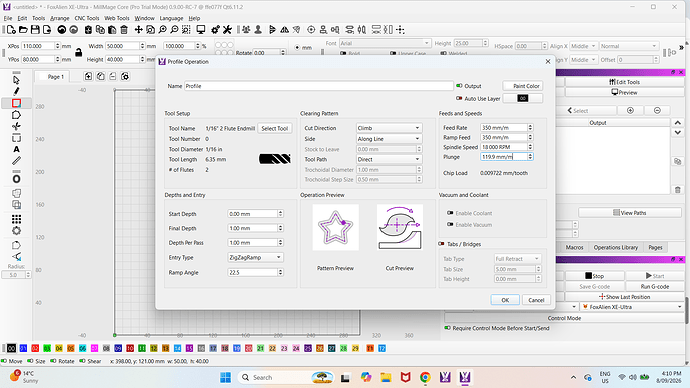Open the Cut Direction dropdown showing Climb
This screenshot has height=388, width=690.
[x=389, y=128]
